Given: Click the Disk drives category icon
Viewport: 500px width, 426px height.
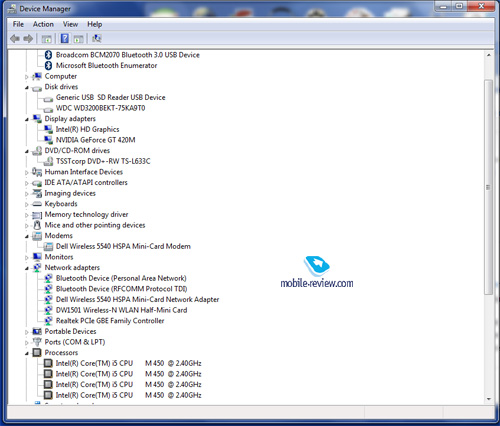Looking at the screenshot, I should (x=37, y=88).
